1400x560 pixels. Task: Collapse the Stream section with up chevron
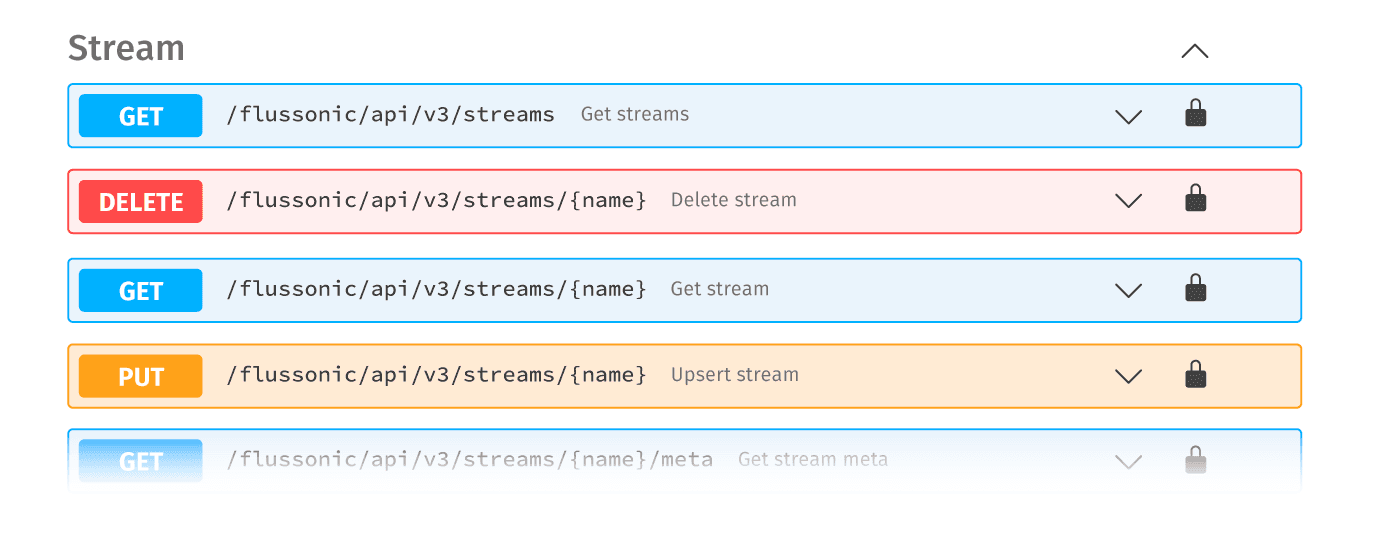click(x=1195, y=51)
